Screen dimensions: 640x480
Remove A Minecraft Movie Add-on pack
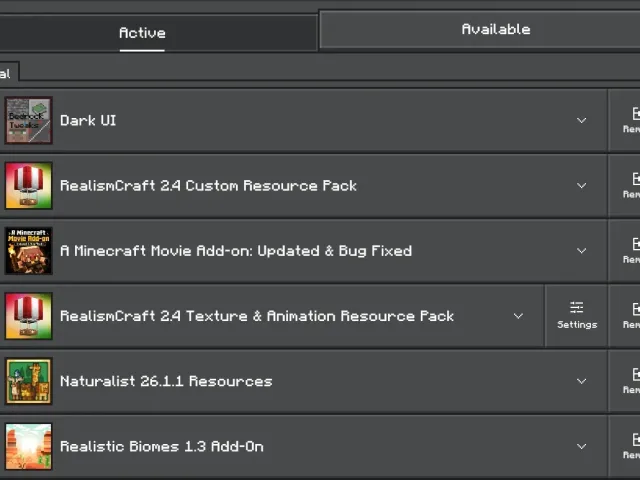(x=624, y=251)
